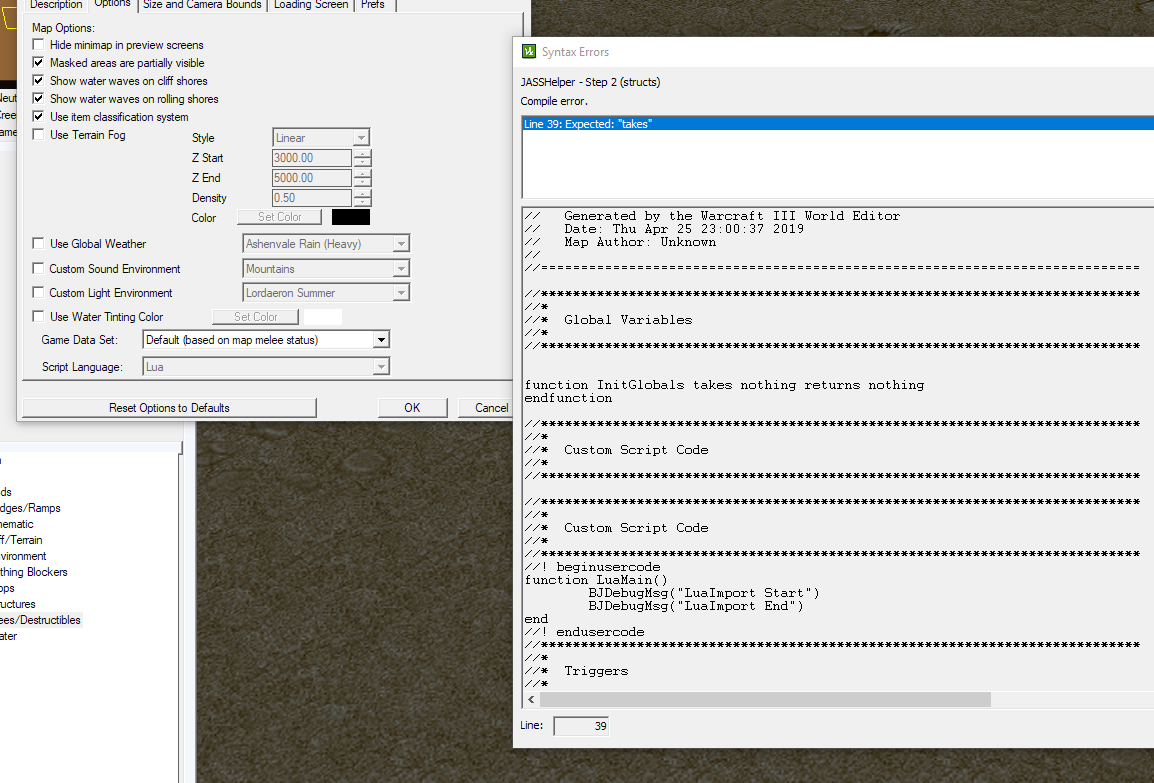Screen dimensions: 1154x783
Task: Enable Use Terrain Fog checkbox
Action: point(38,134)
